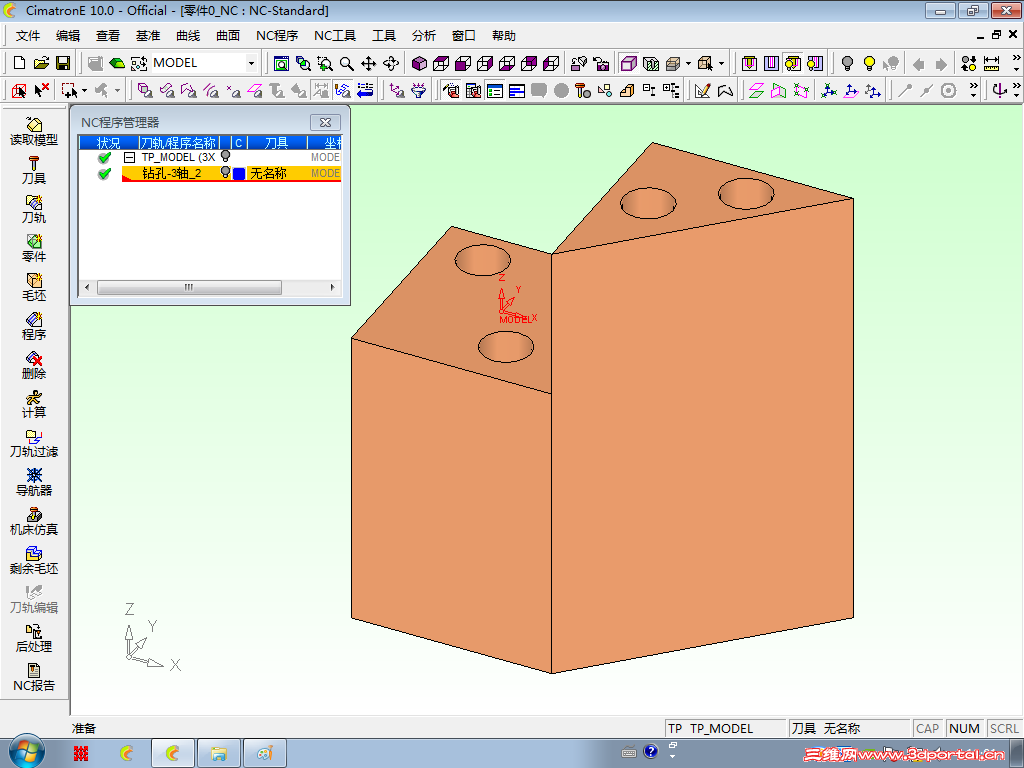Run the 计算 (calculate) sidebar tool
The width and height of the screenshot is (1024, 768).
34,404
